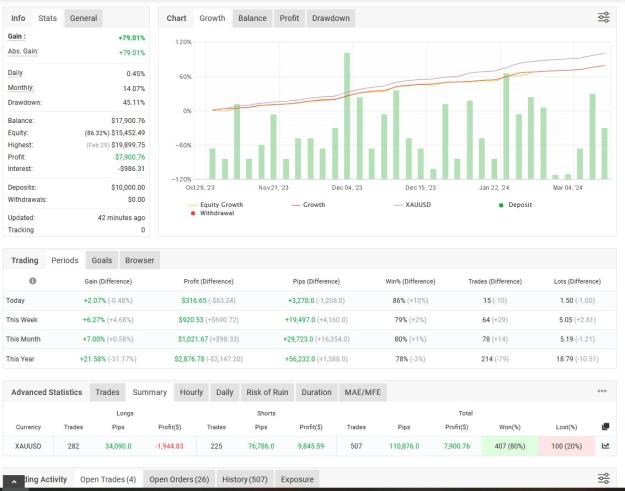The image size is (625, 491).
Task: Switch to the Summary tab
Action: [149, 392]
